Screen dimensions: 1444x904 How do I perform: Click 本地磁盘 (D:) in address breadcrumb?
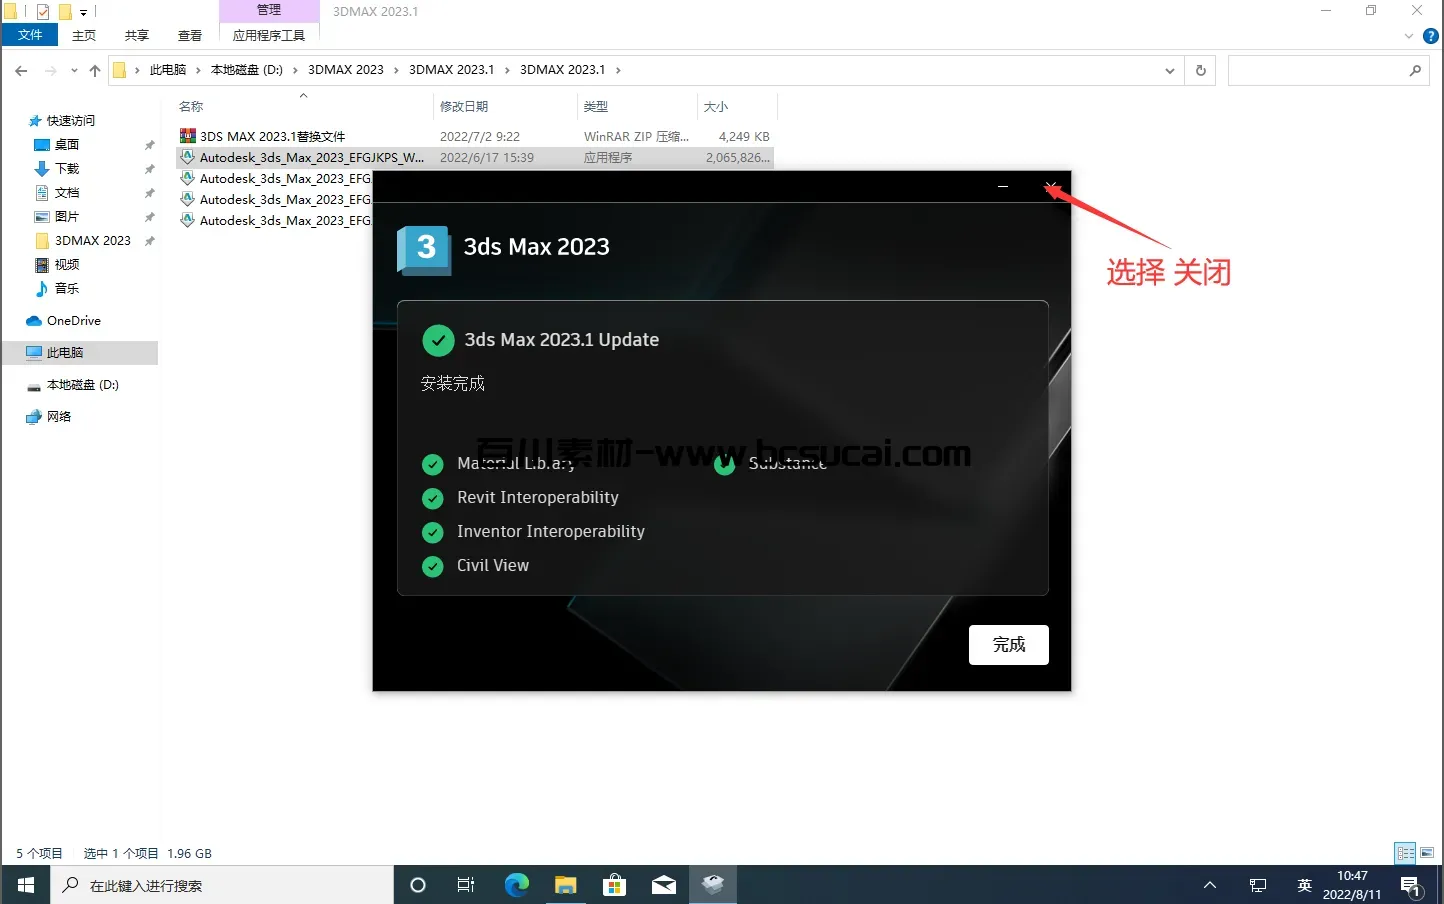click(247, 70)
